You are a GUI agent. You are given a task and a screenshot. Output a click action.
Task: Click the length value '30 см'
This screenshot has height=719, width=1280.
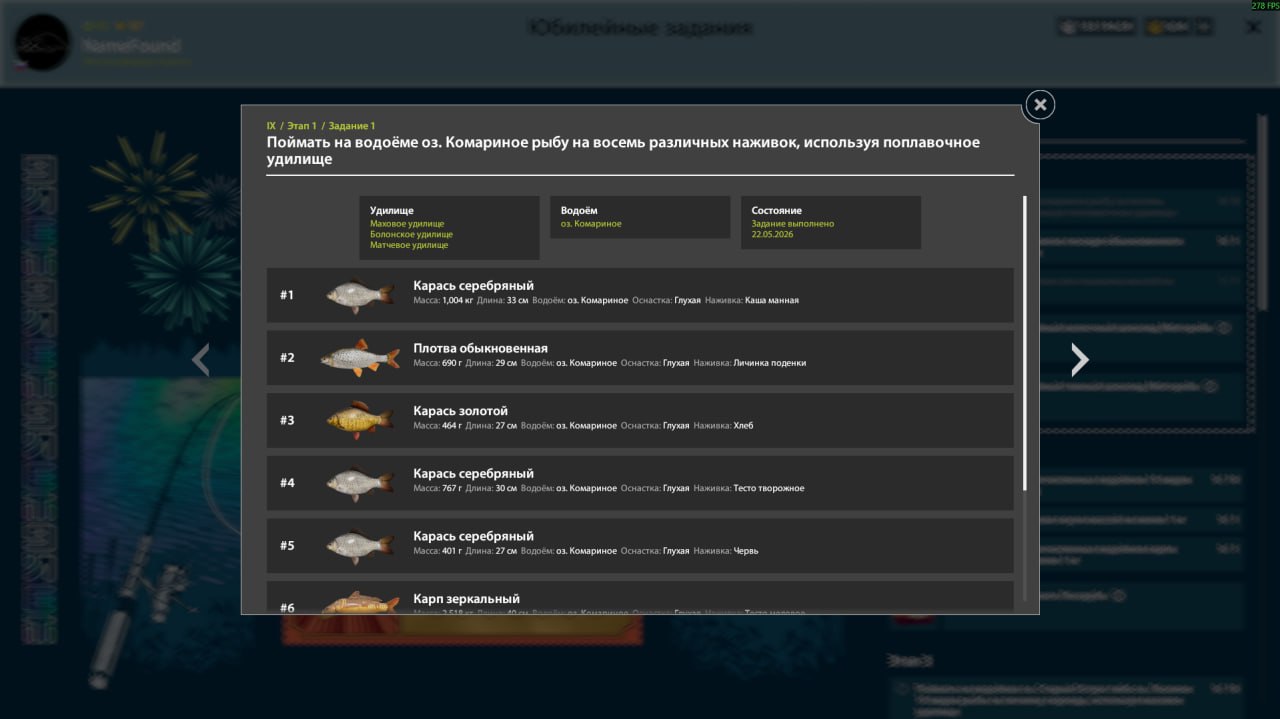(x=506, y=488)
